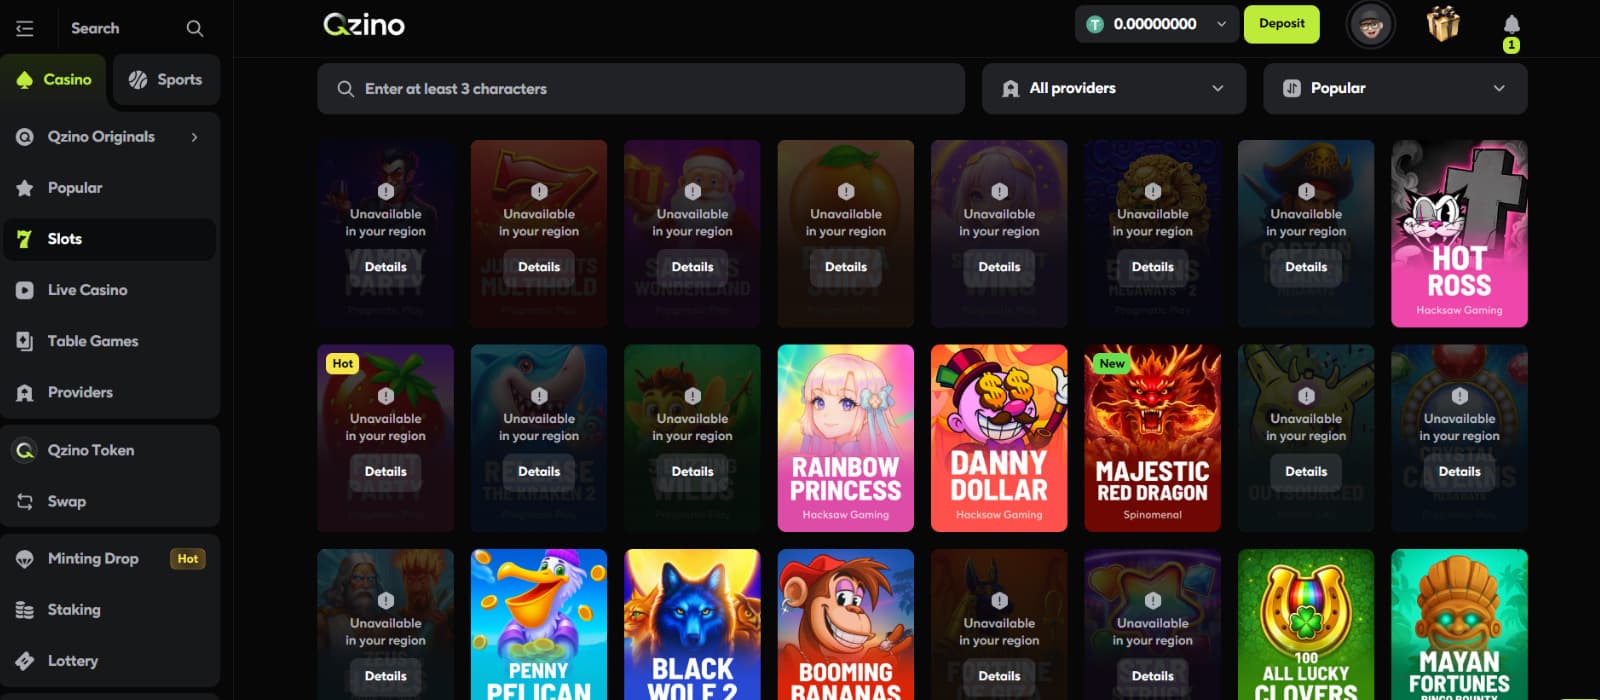
Task: Collapse the sidebar using the menu icon
Action: point(25,28)
